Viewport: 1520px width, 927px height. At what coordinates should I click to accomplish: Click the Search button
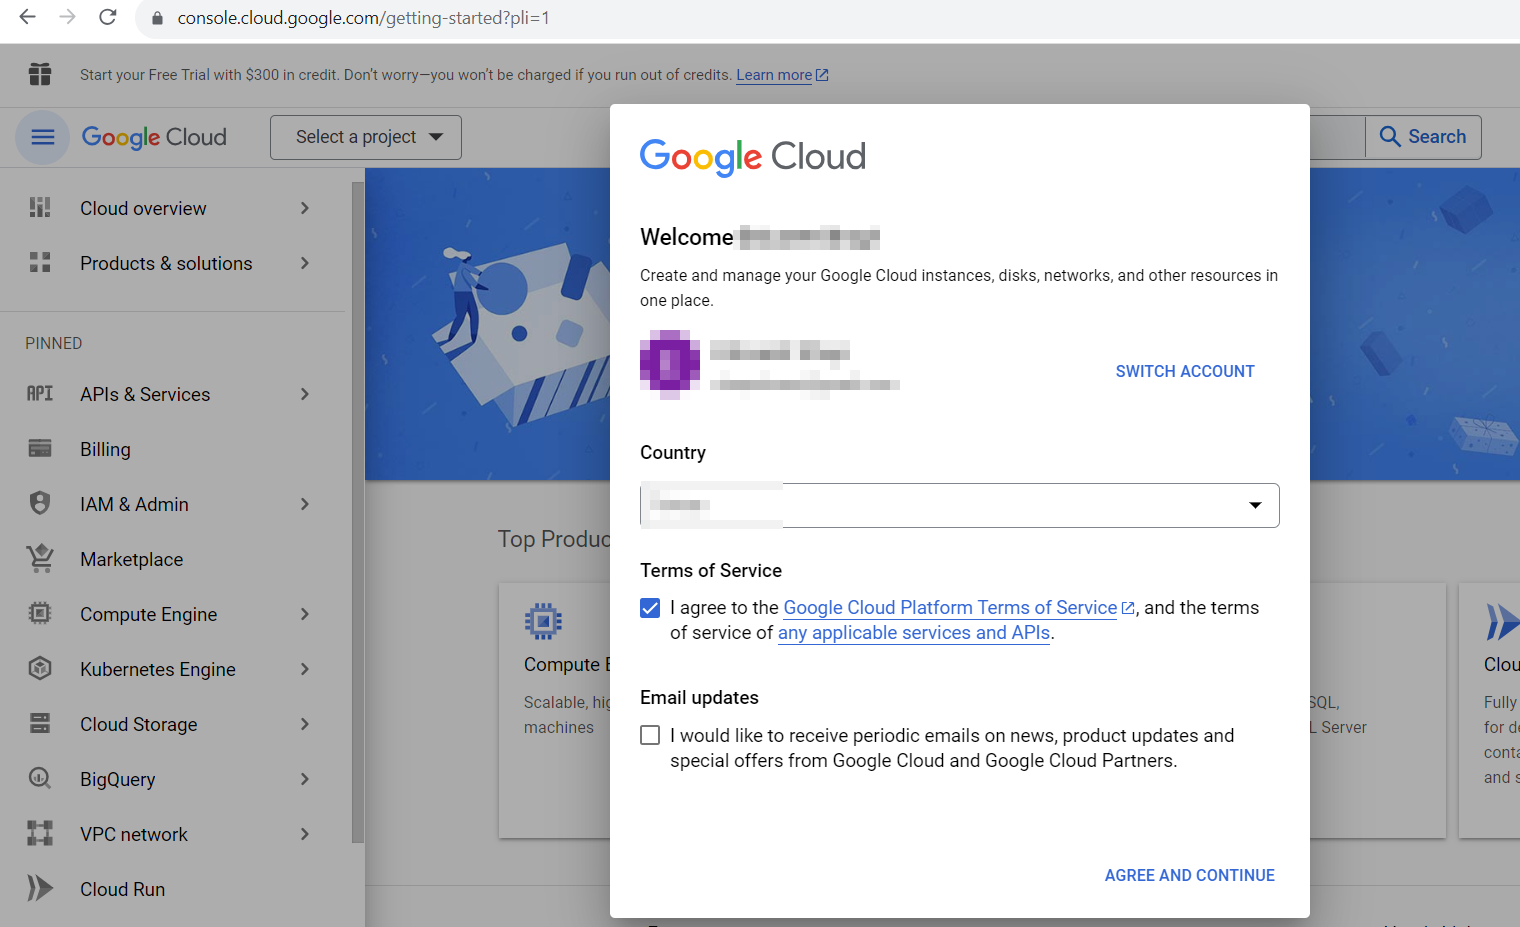[x=1423, y=137]
